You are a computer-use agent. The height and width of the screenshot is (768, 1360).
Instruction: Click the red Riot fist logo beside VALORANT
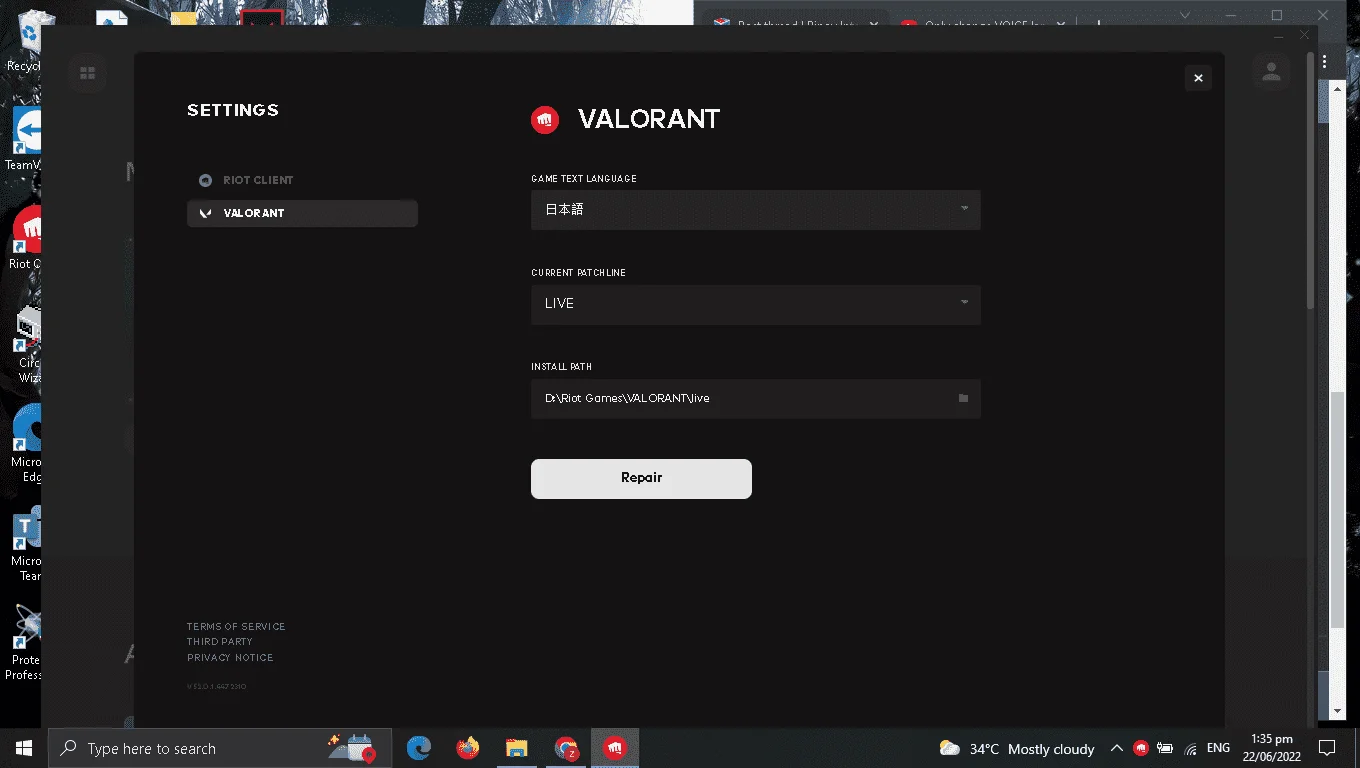click(x=545, y=119)
